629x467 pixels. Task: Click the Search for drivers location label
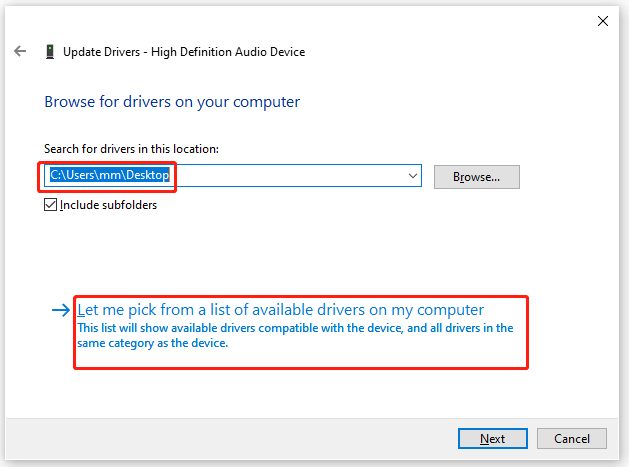click(132, 149)
